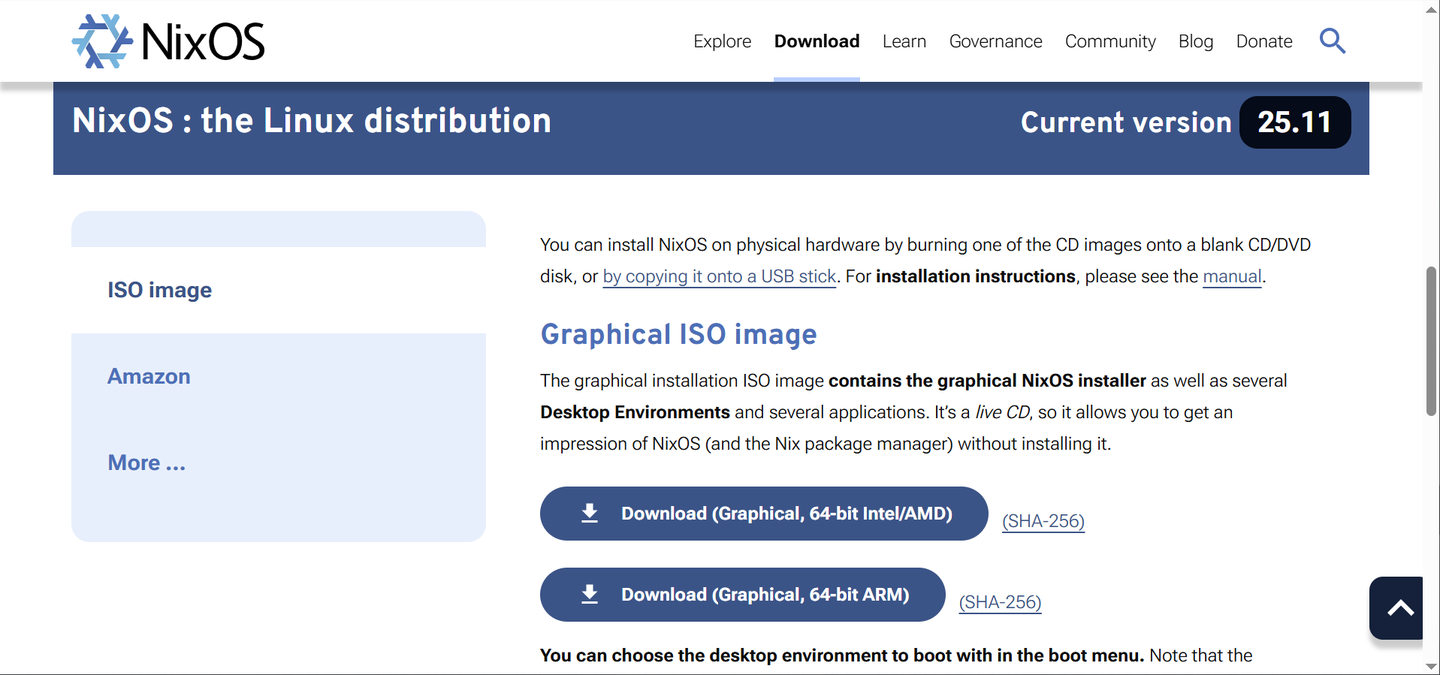
Task: Open the More ... sidebar tab
Action: [278, 462]
